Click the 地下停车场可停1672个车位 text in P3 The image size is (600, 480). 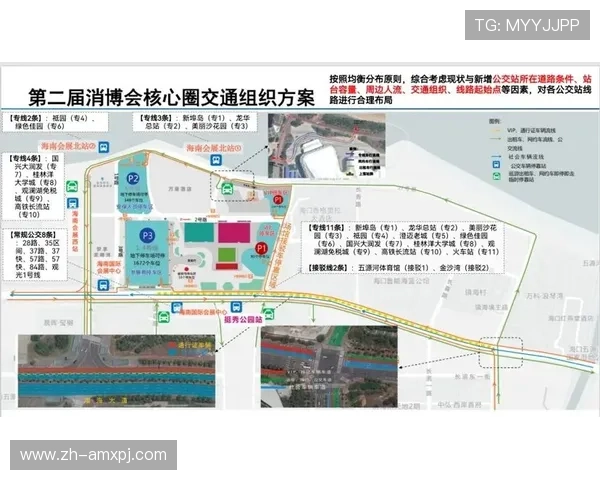(x=147, y=259)
